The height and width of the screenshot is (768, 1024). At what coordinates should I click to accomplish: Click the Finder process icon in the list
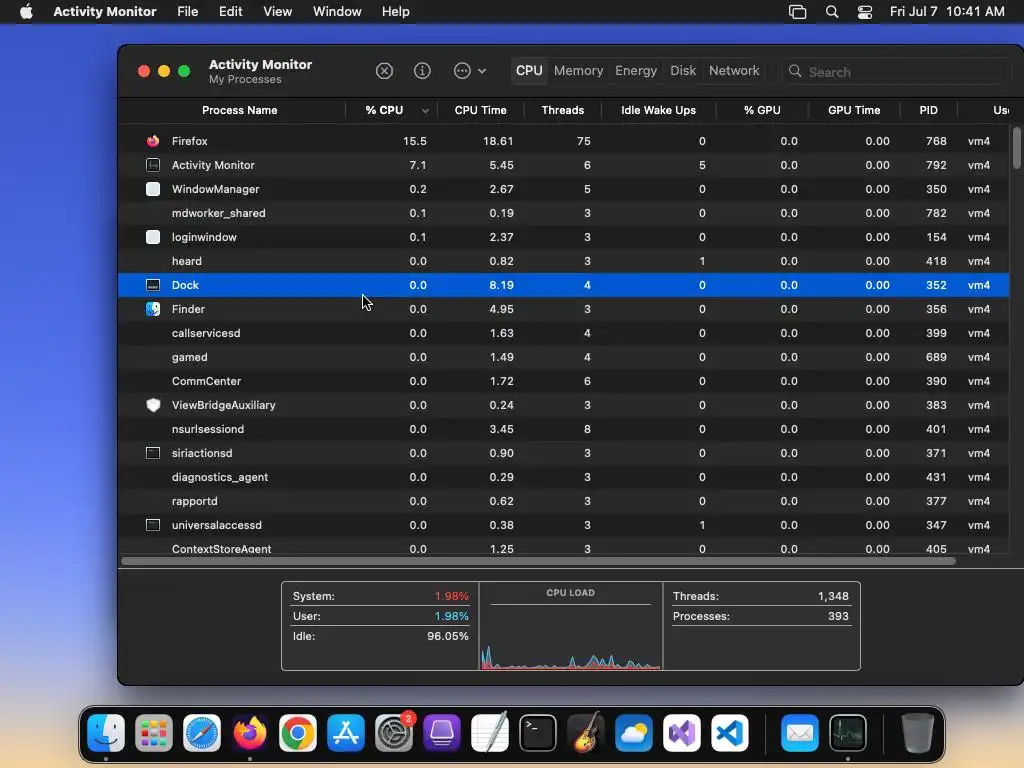tap(153, 309)
